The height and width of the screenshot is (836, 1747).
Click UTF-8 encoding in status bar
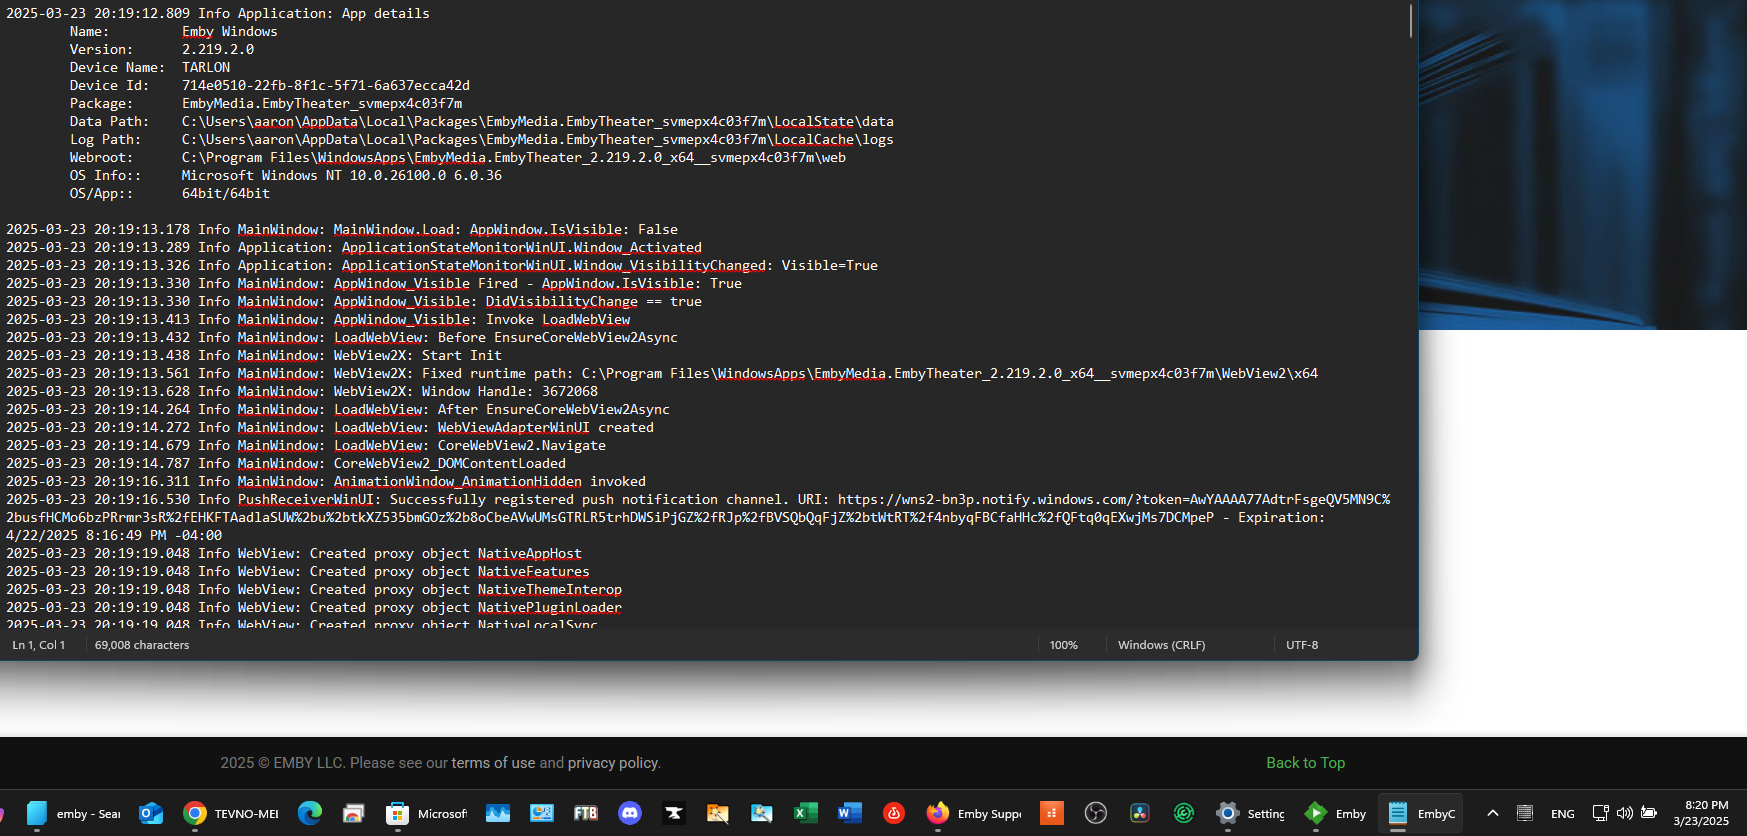coord(1301,645)
